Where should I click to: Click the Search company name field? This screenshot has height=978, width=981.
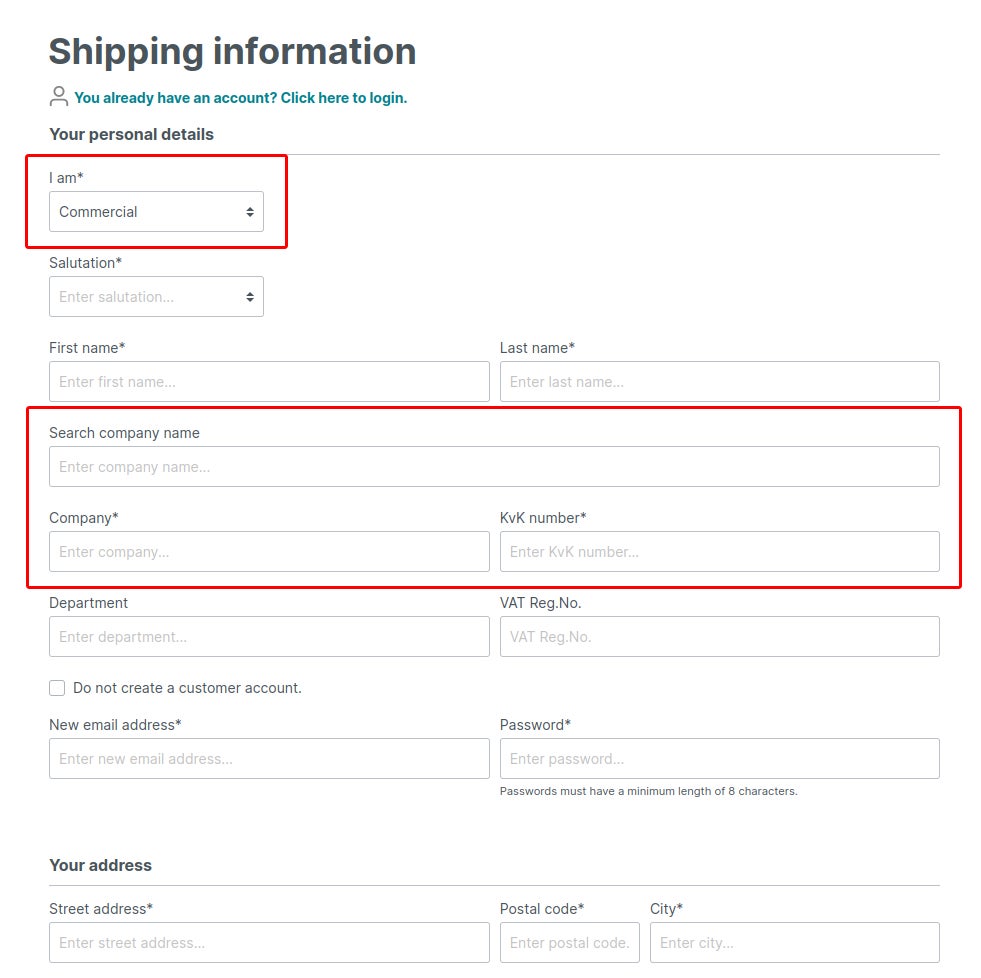pos(494,467)
